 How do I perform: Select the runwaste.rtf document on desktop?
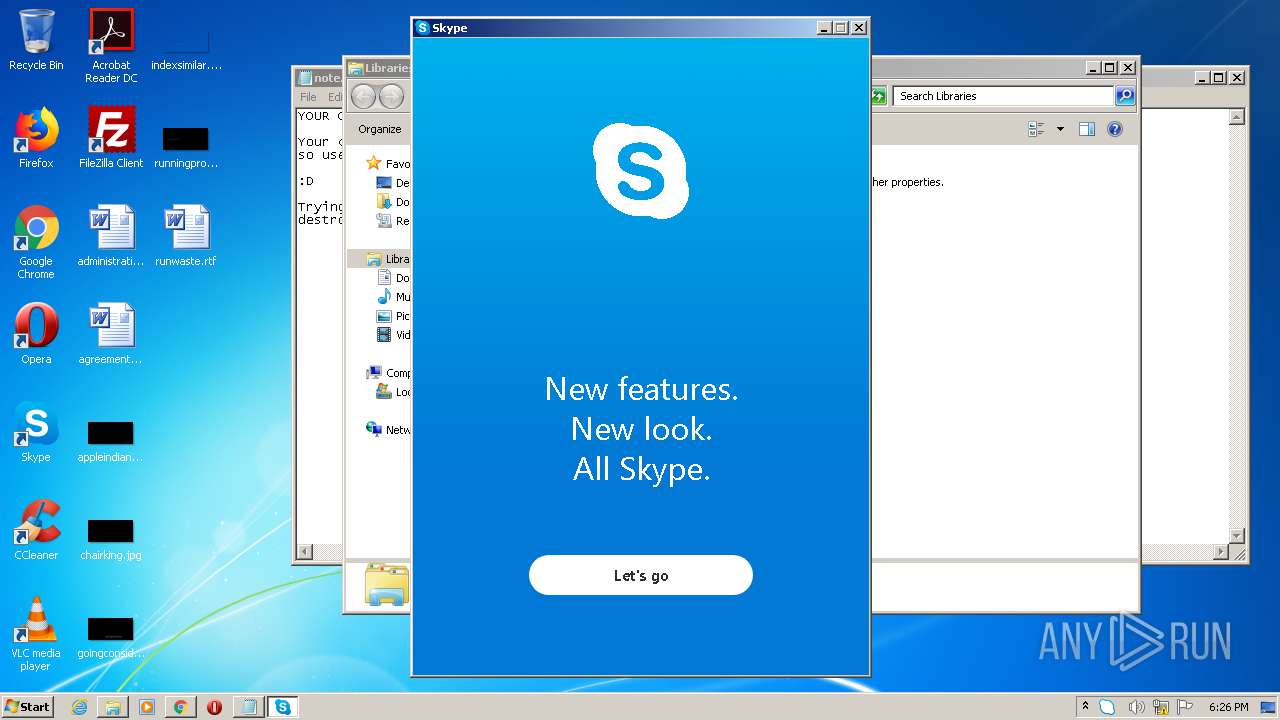pos(186,236)
